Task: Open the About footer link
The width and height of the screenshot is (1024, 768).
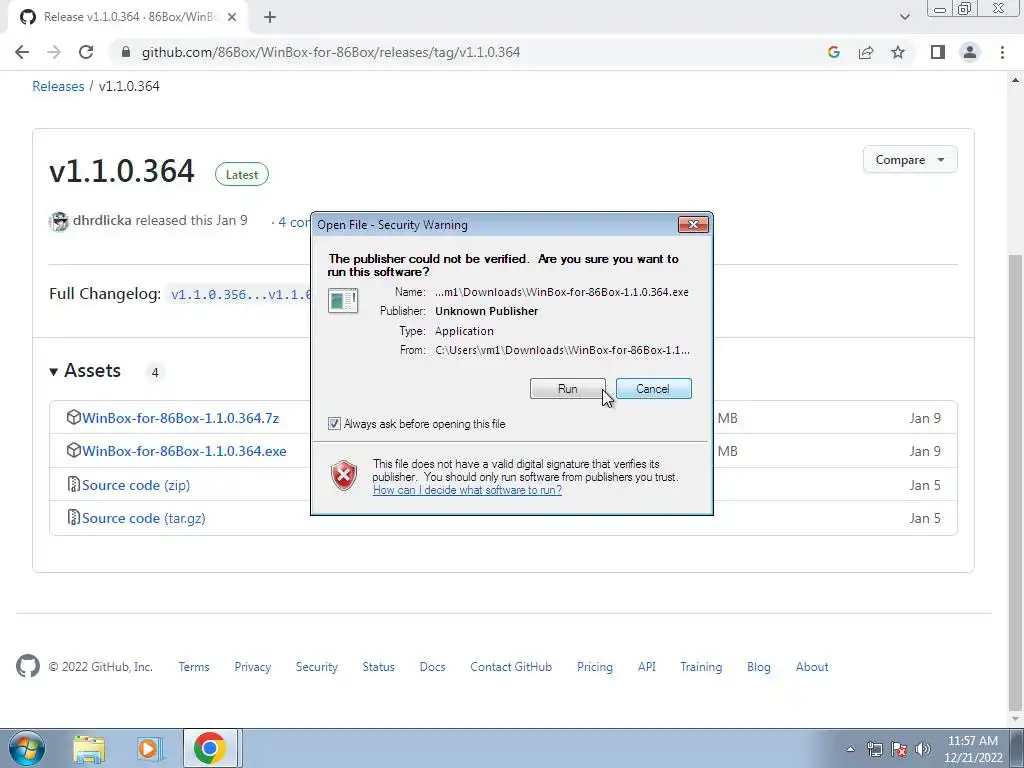Action: pyautogui.click(x=812, y=667)
